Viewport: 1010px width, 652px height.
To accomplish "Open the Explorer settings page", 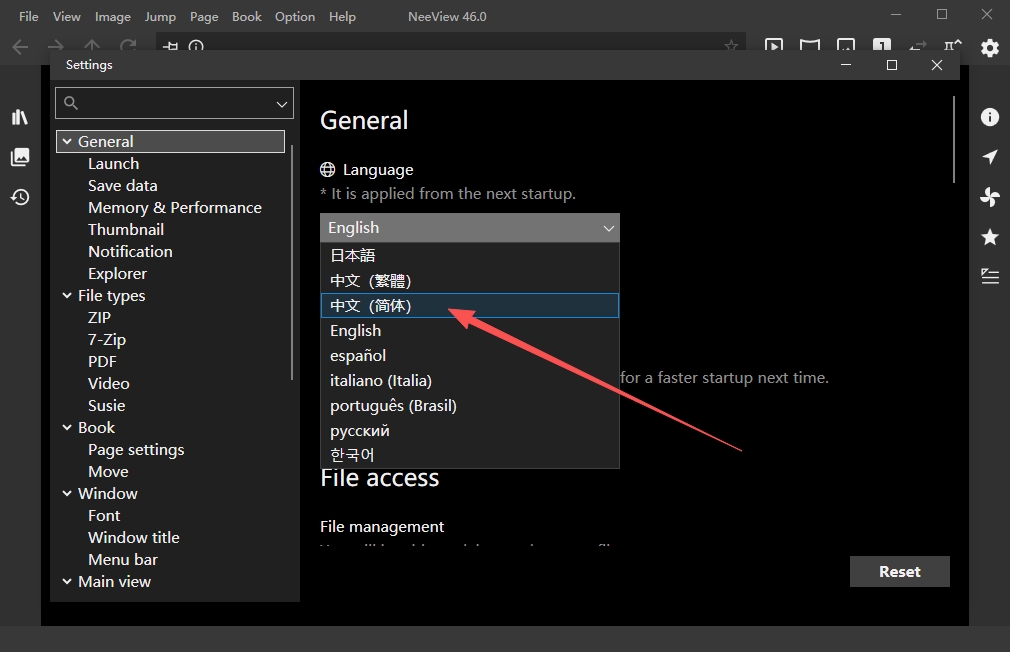I will [x=117, y=274].
